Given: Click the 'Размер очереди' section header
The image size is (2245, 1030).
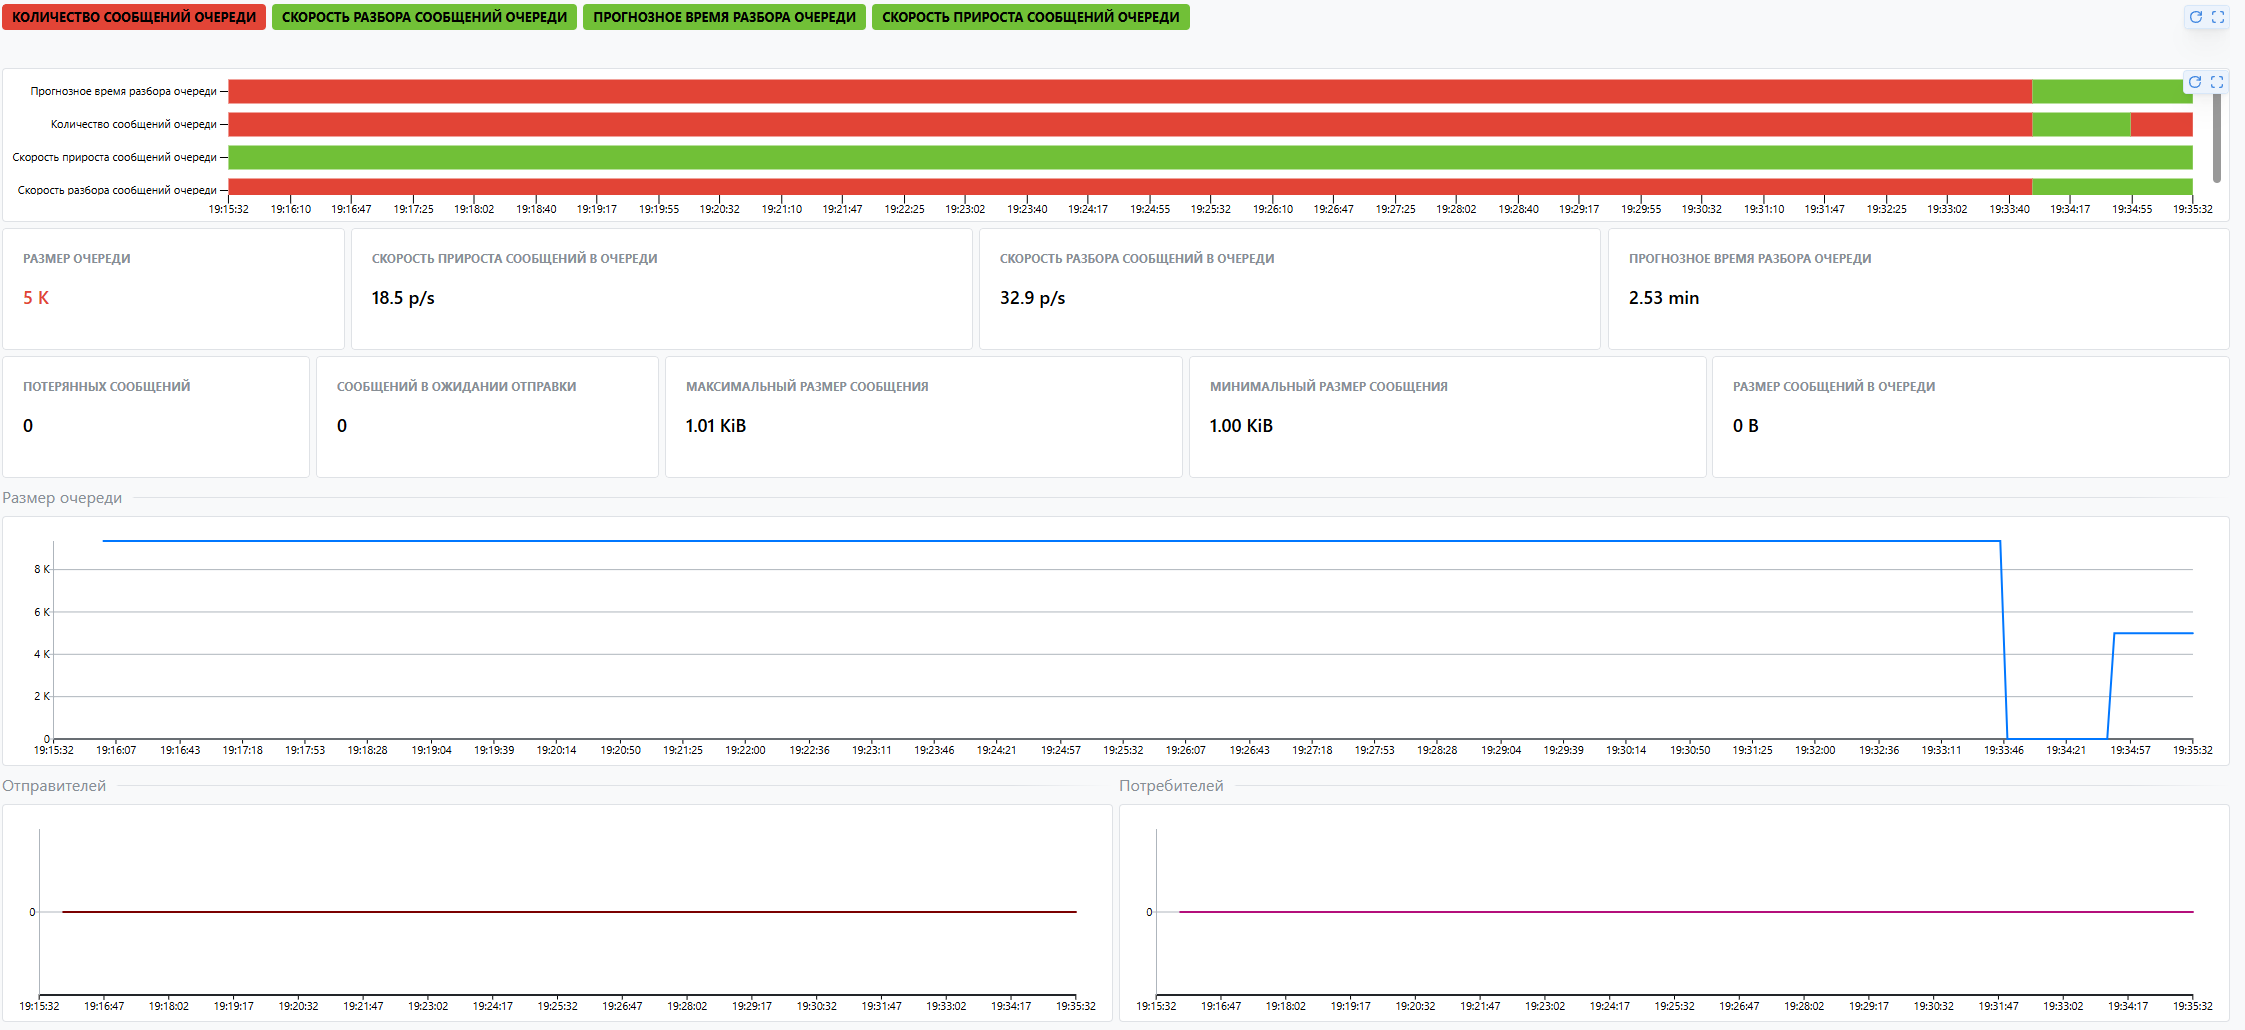Looking at the screenshot, I should pos(62,498).
